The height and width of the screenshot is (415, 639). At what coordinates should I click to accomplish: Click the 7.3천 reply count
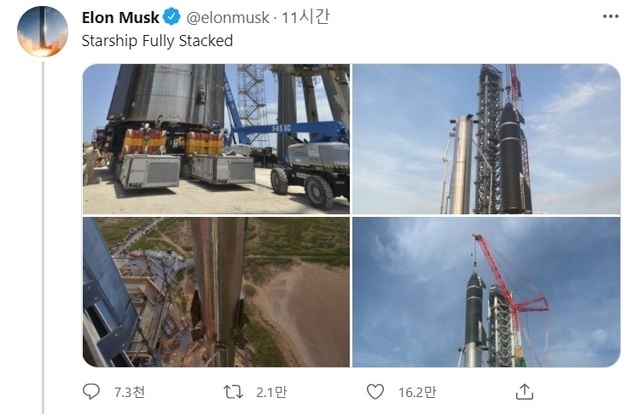pos(129,392)
